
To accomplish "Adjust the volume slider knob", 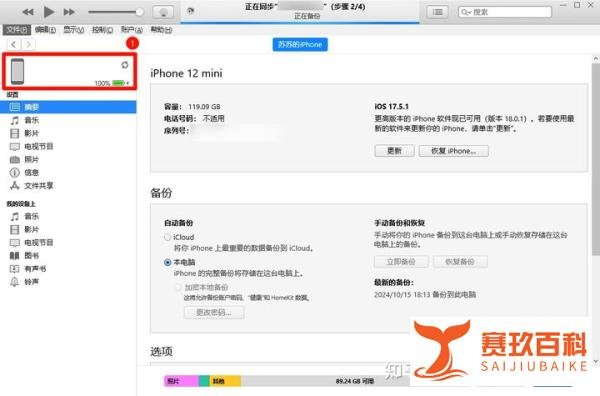I will pyautogui.click(x=139, y=12).
